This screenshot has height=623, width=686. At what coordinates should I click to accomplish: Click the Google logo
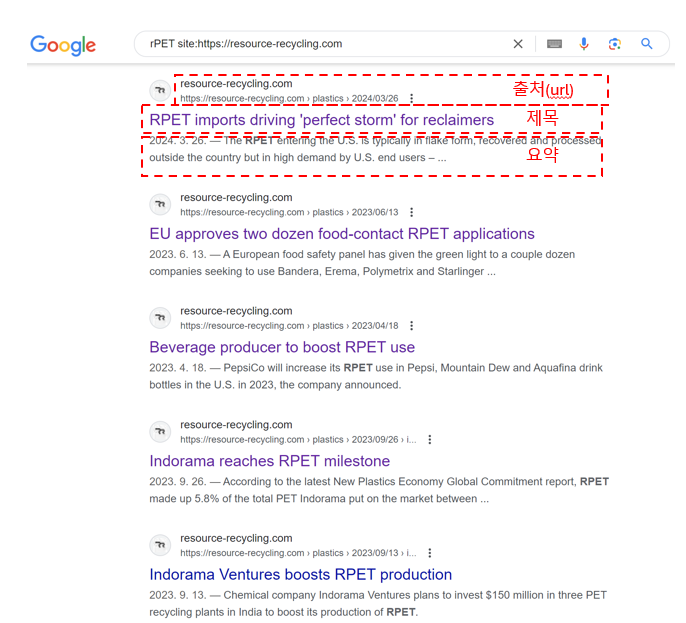pos(63,45)
